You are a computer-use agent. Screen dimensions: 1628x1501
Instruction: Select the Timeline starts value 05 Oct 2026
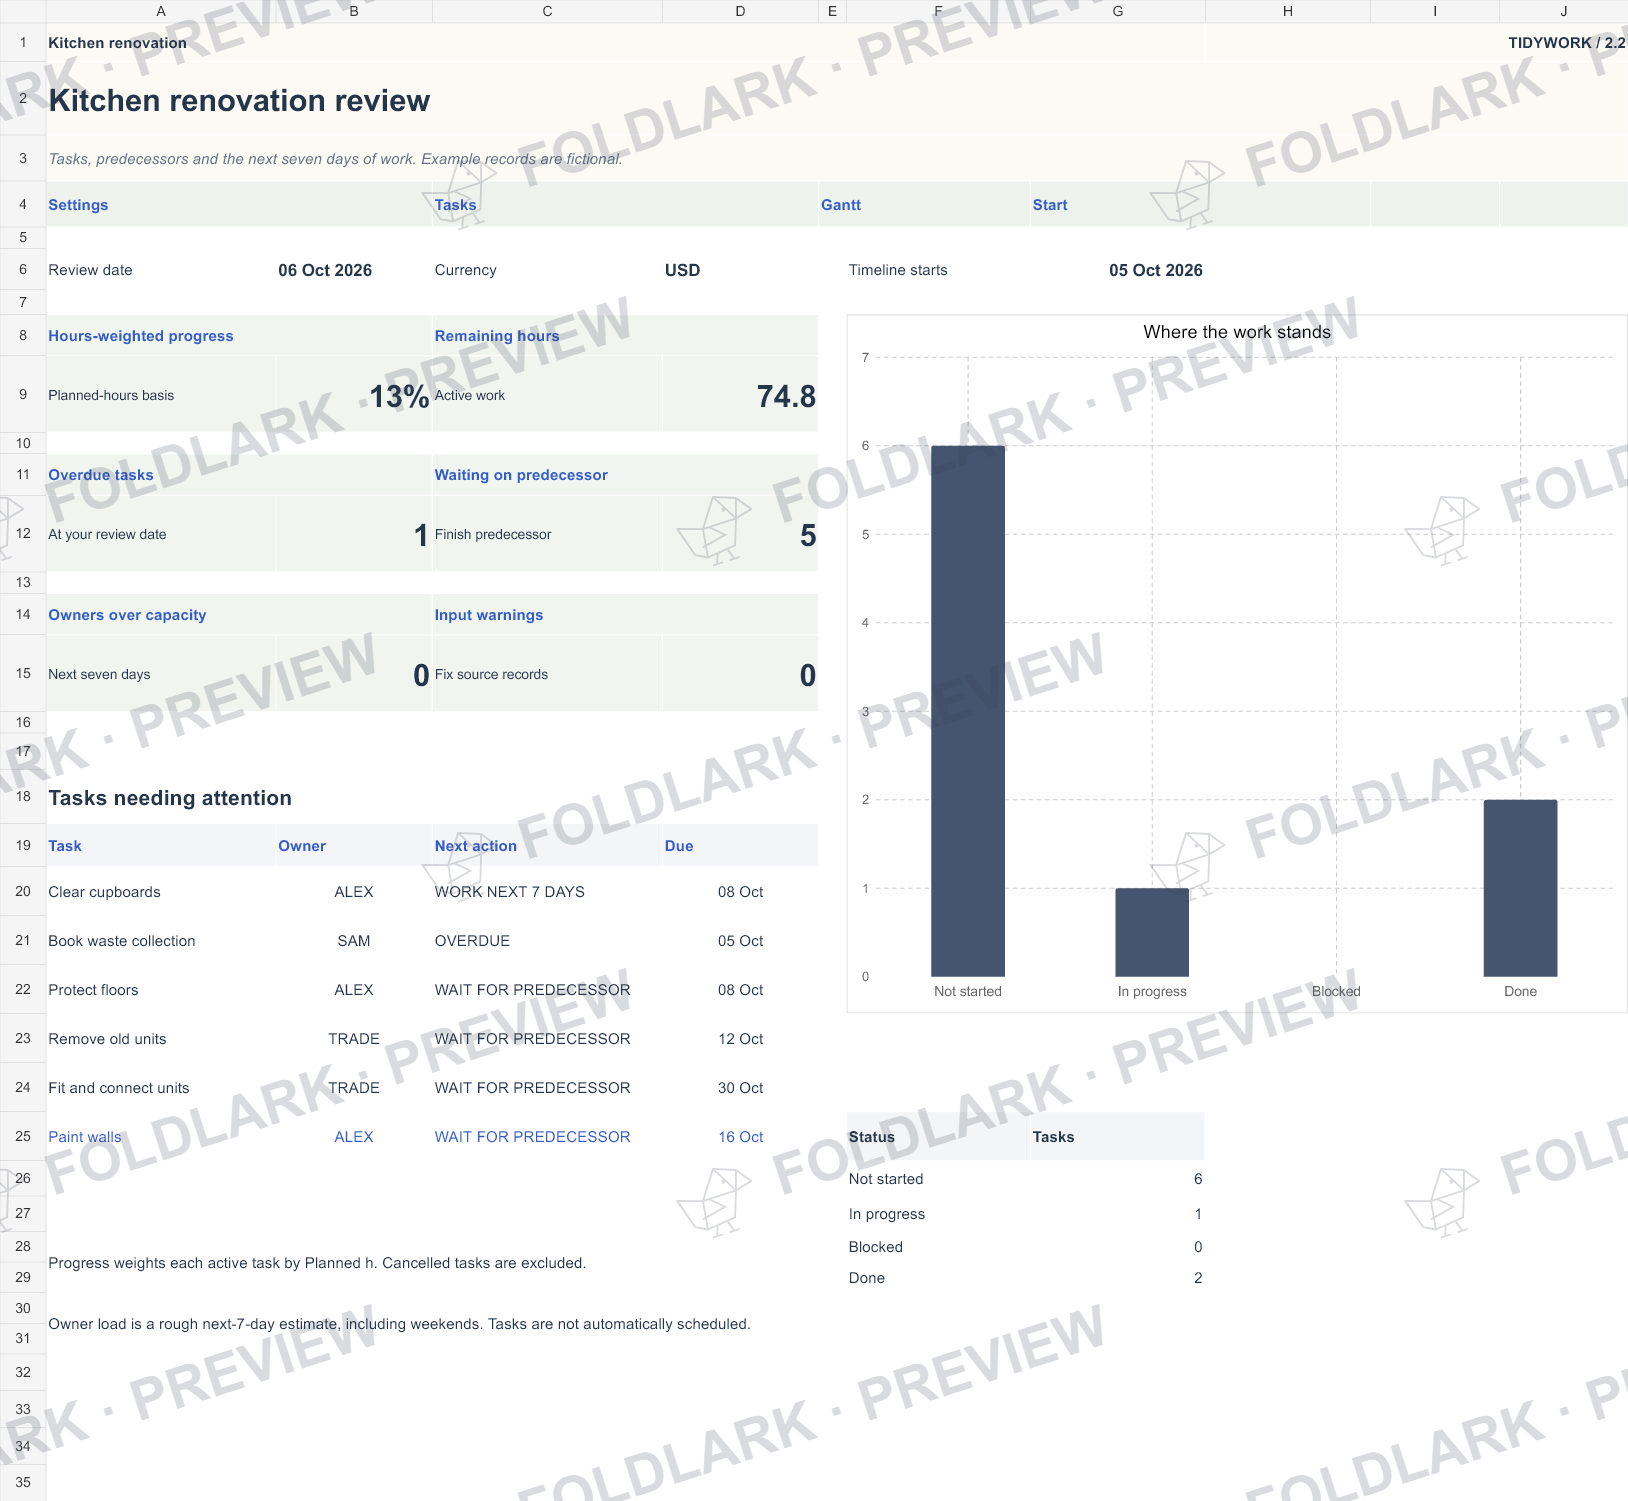coord(1156,270)
